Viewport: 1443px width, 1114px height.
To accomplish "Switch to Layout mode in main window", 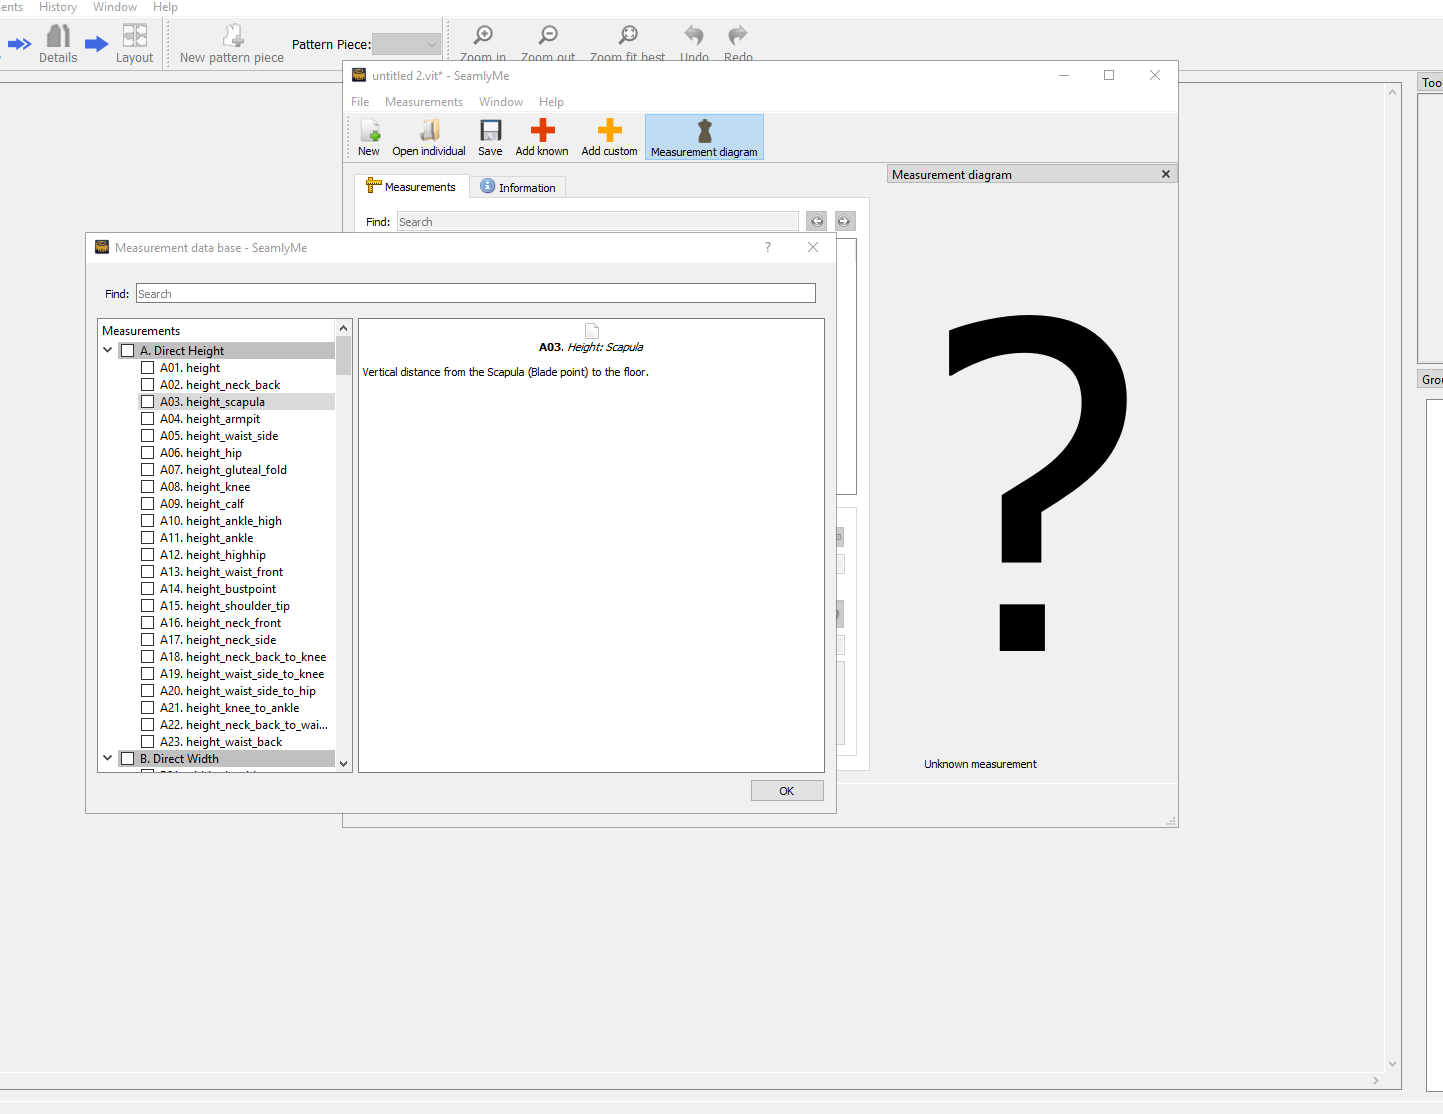I will (x=134, y=44).
